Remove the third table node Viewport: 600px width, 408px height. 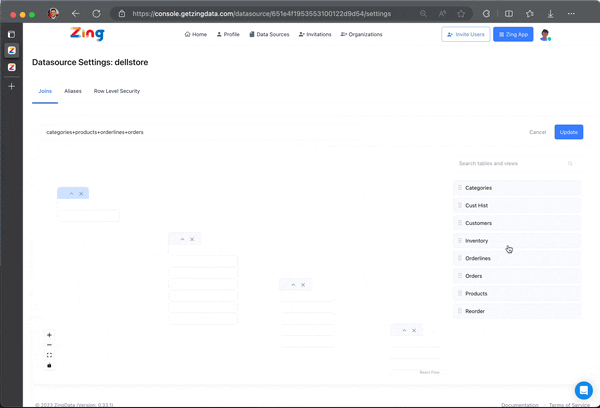point(303,285)
